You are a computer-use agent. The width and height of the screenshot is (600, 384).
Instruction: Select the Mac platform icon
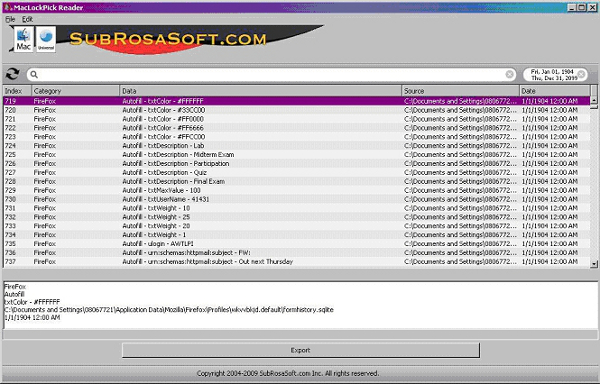click(x=24, y=39)
